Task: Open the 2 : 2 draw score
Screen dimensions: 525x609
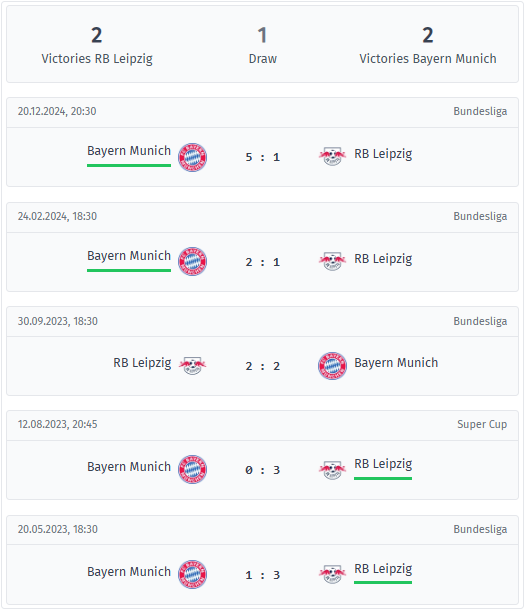Action: [262, 366]
